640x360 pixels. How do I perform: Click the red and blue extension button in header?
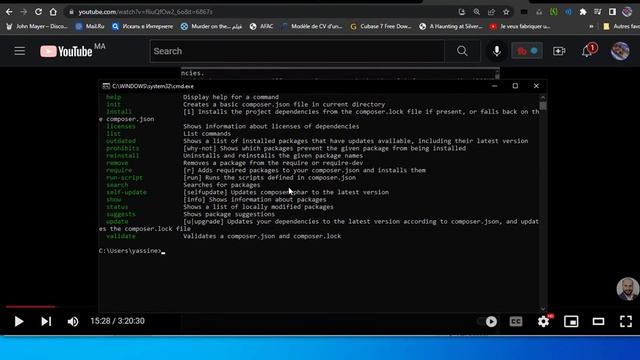pos(527,51)
